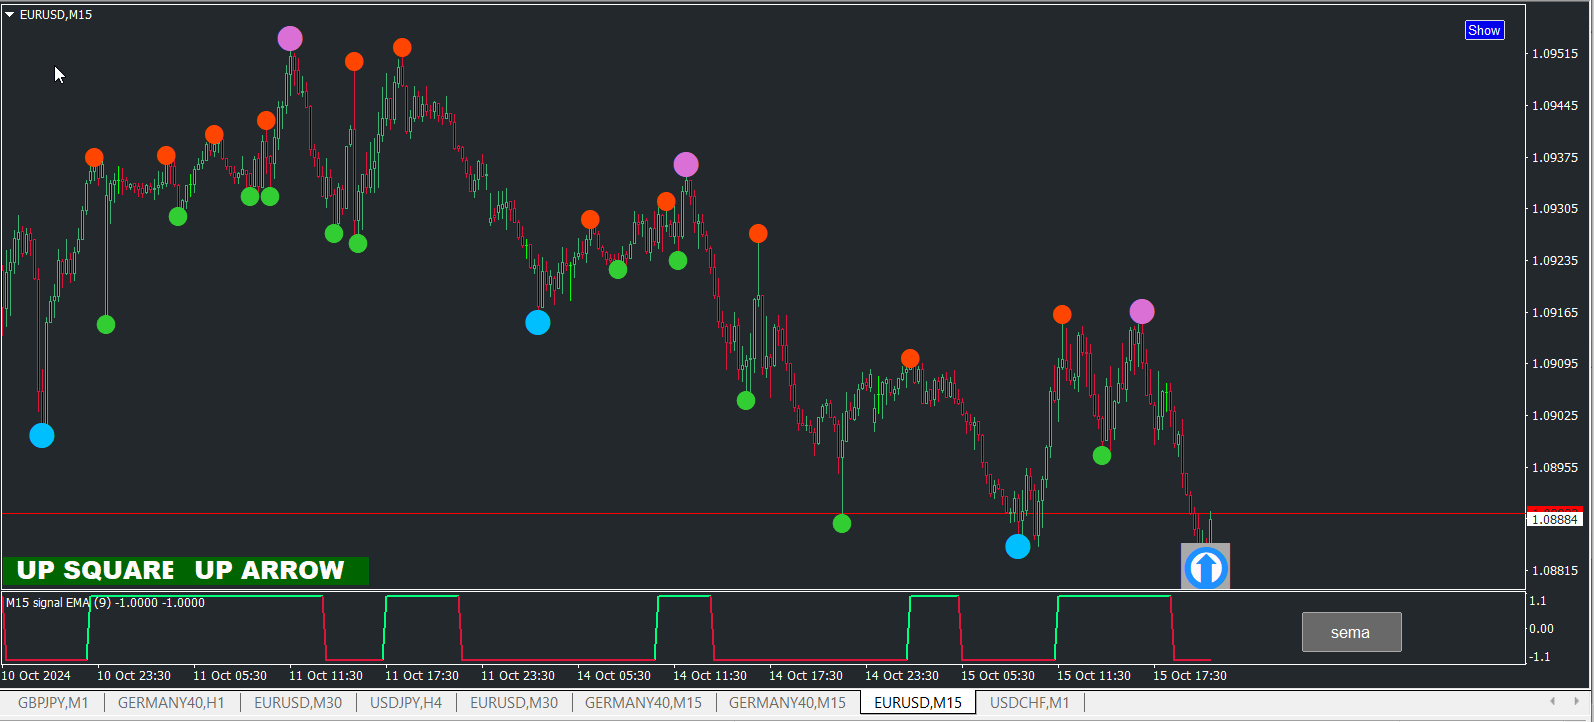The image size is (1594, 722).
Task: Click the 1.1 indicator scale label
Action: (x=1538, y=601)
